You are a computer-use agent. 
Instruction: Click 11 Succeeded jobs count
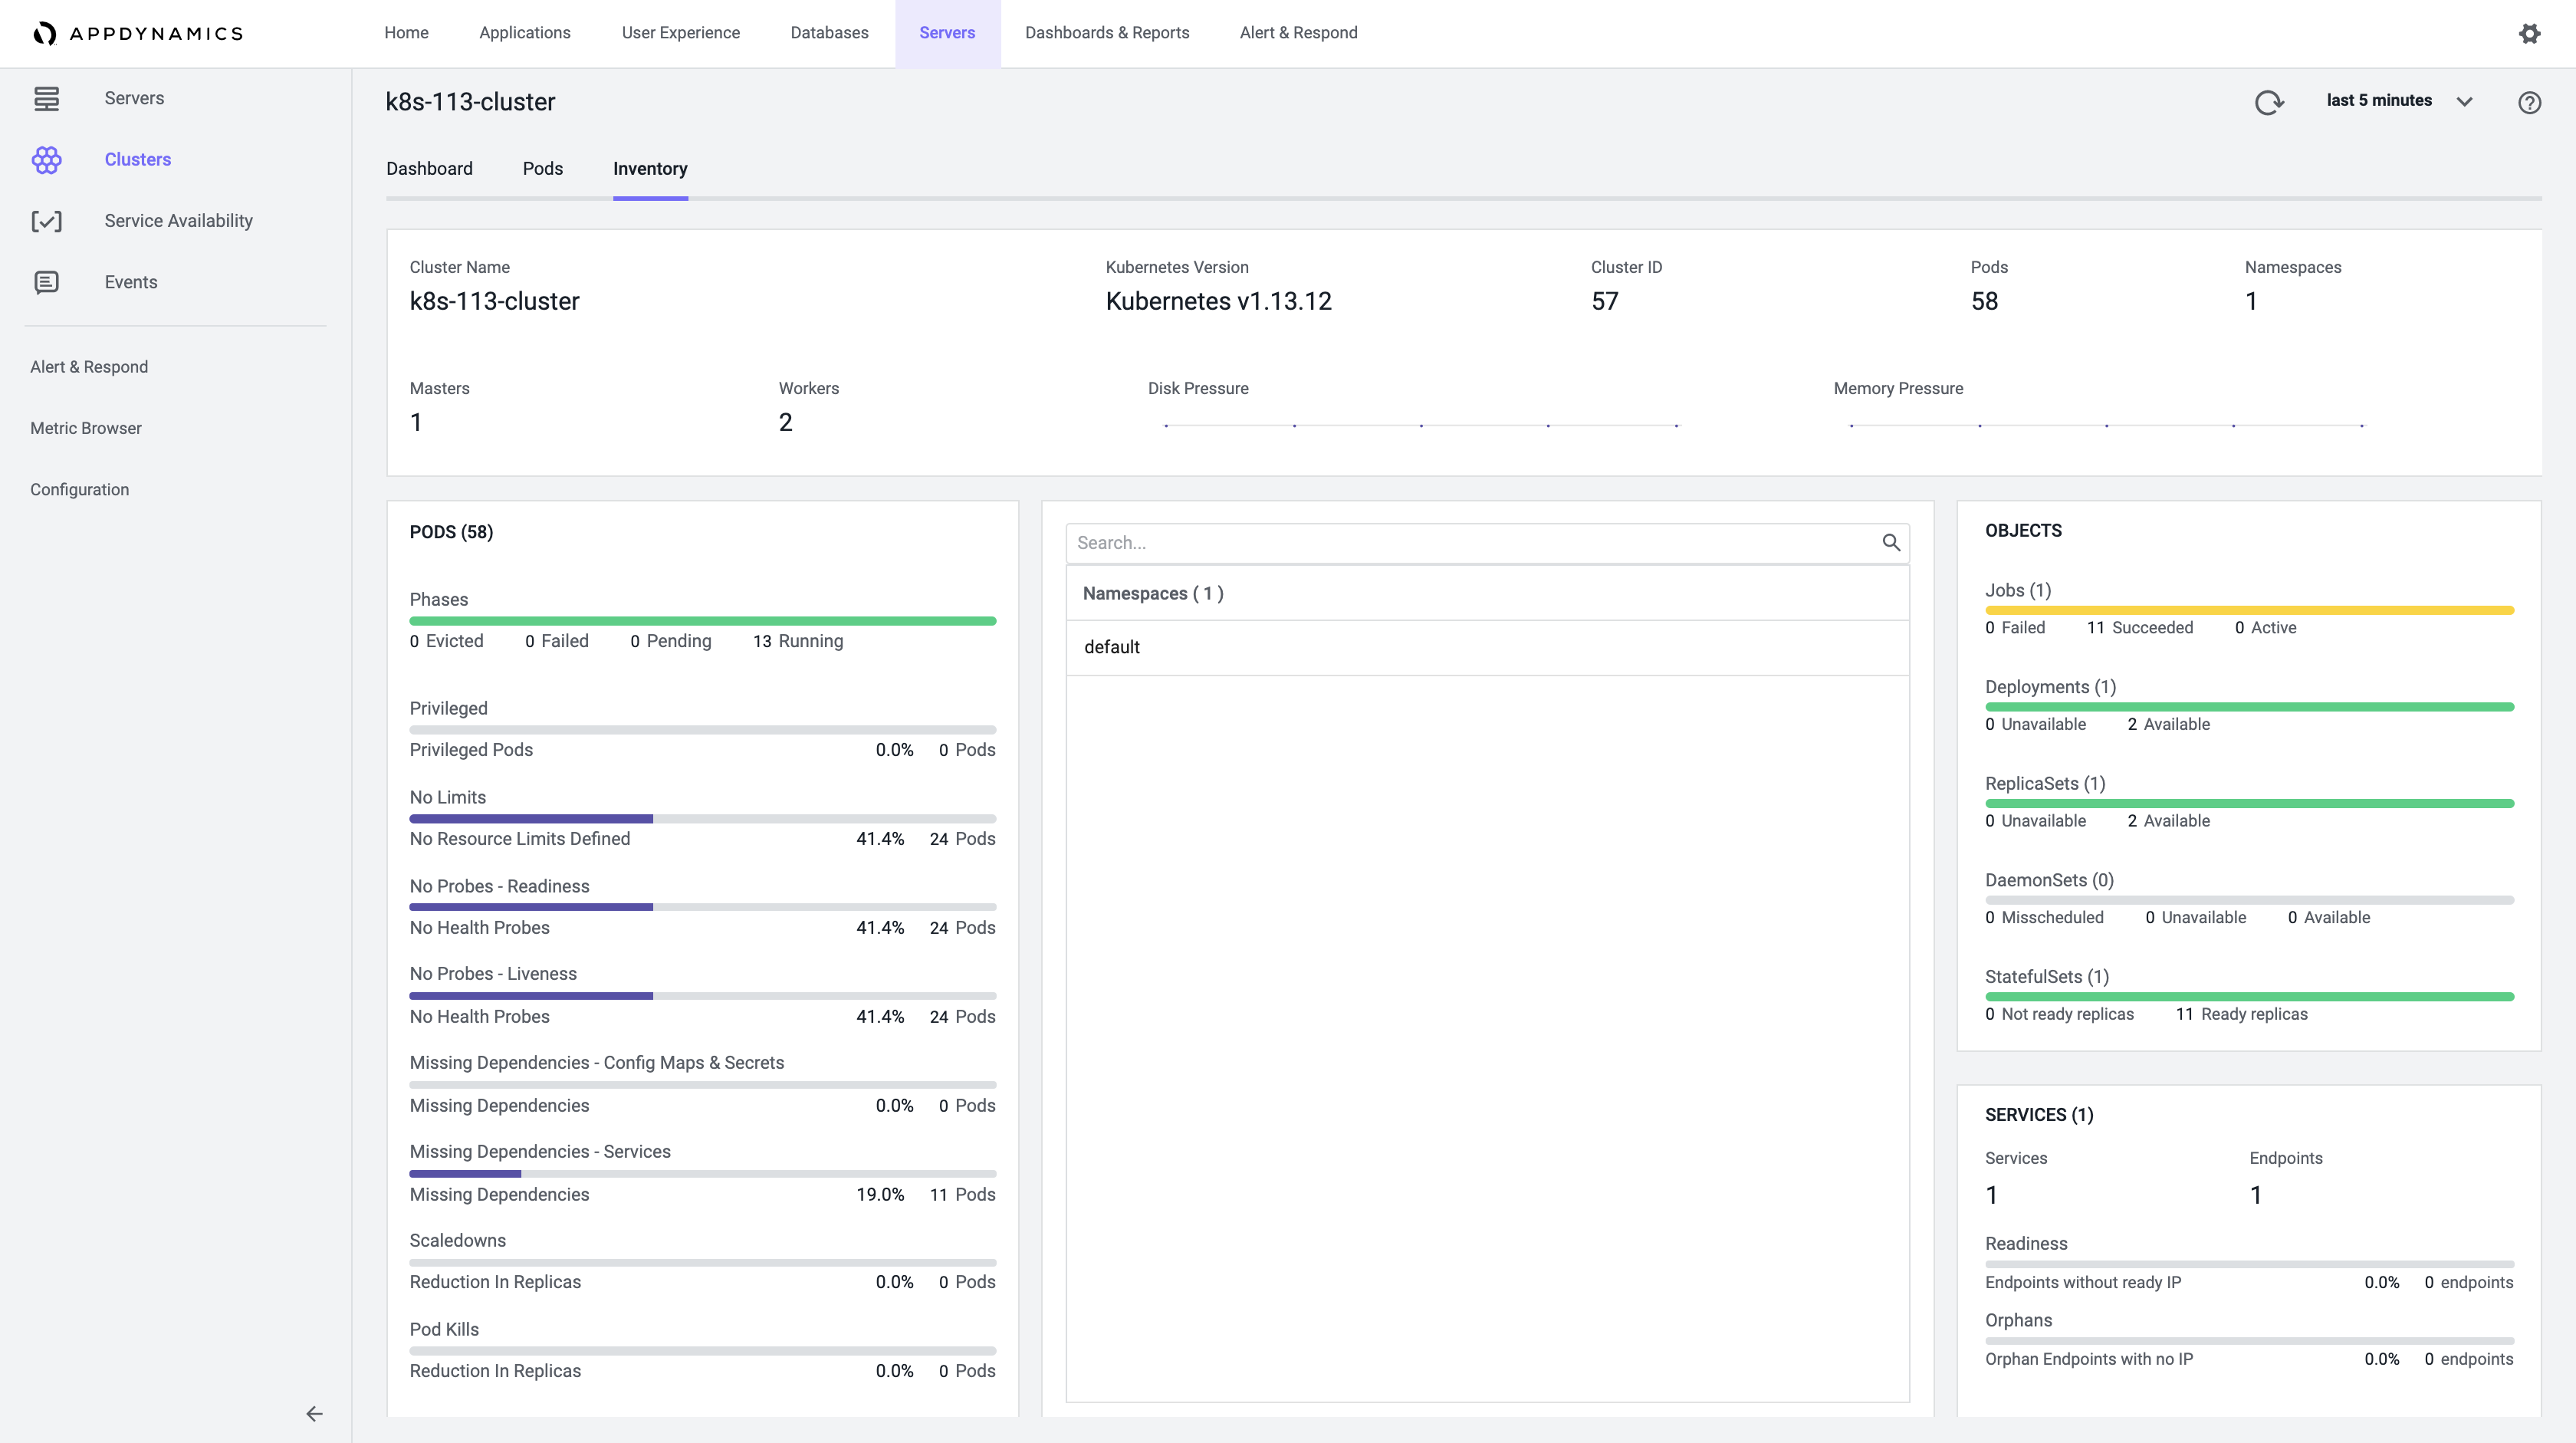pyautogui.click(x=2139, y=628)
